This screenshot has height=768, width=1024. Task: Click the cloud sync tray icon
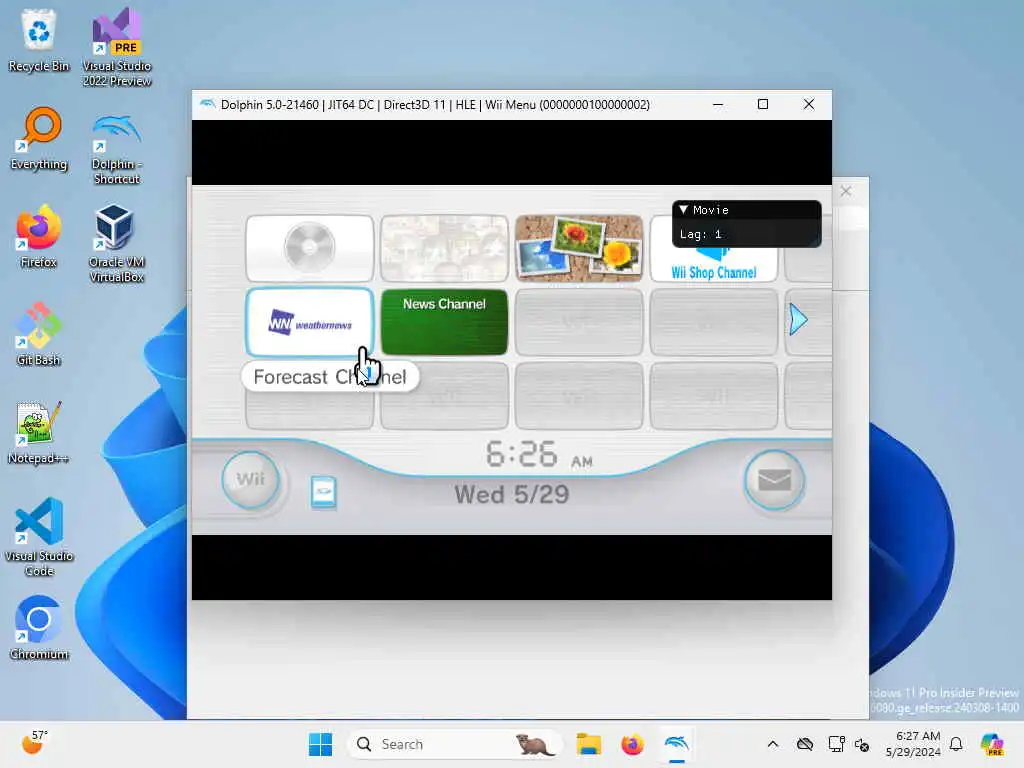[x=805, y=744]
